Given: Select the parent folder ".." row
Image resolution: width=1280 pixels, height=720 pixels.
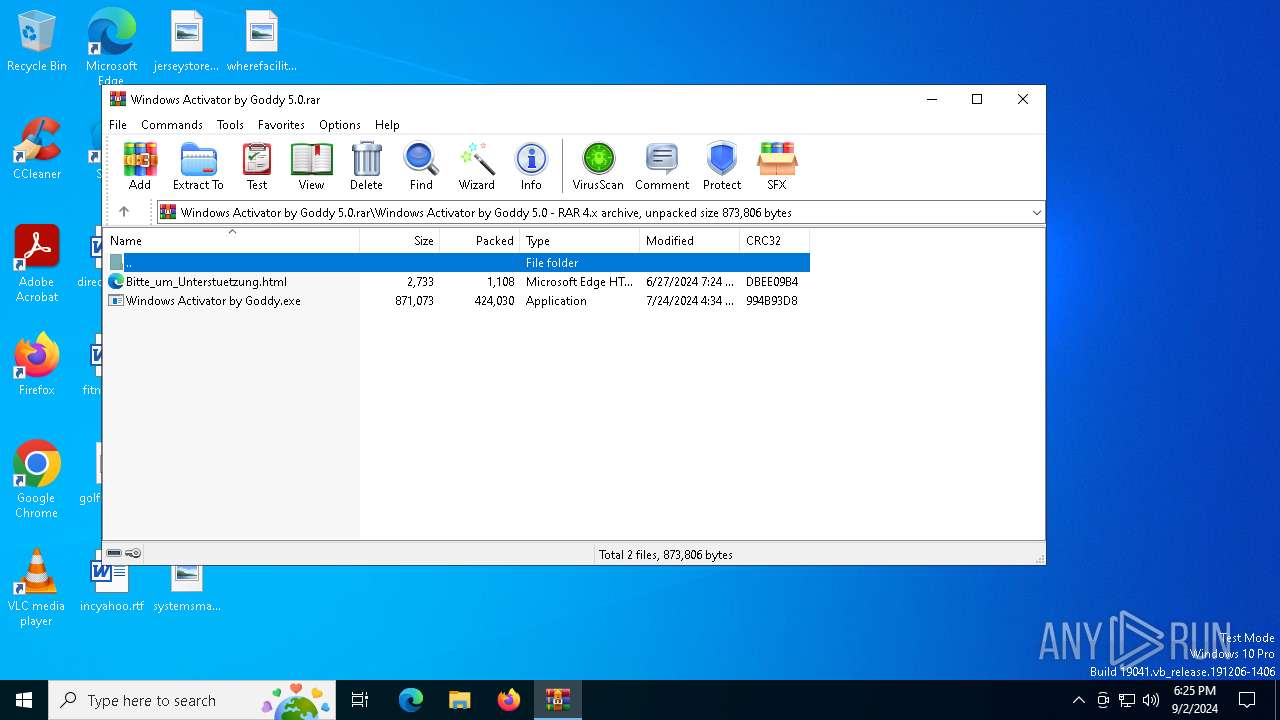Looking at the screenshot, I should pyautogui.click(x=457, y=262).
